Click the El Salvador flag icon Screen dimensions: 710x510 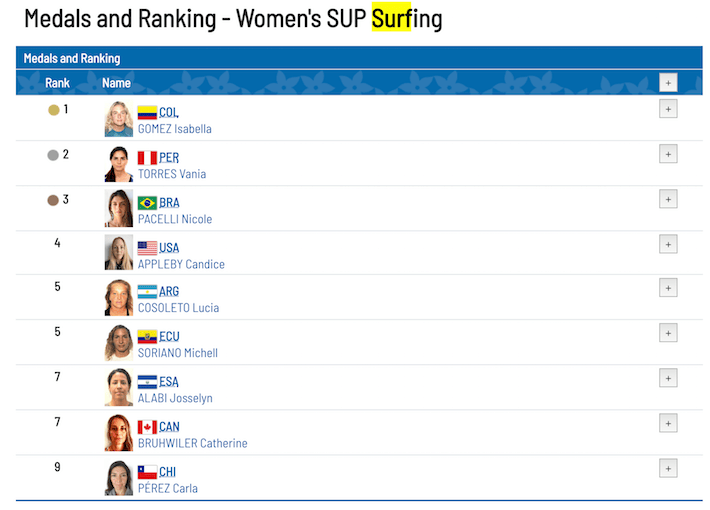point(147,382)
